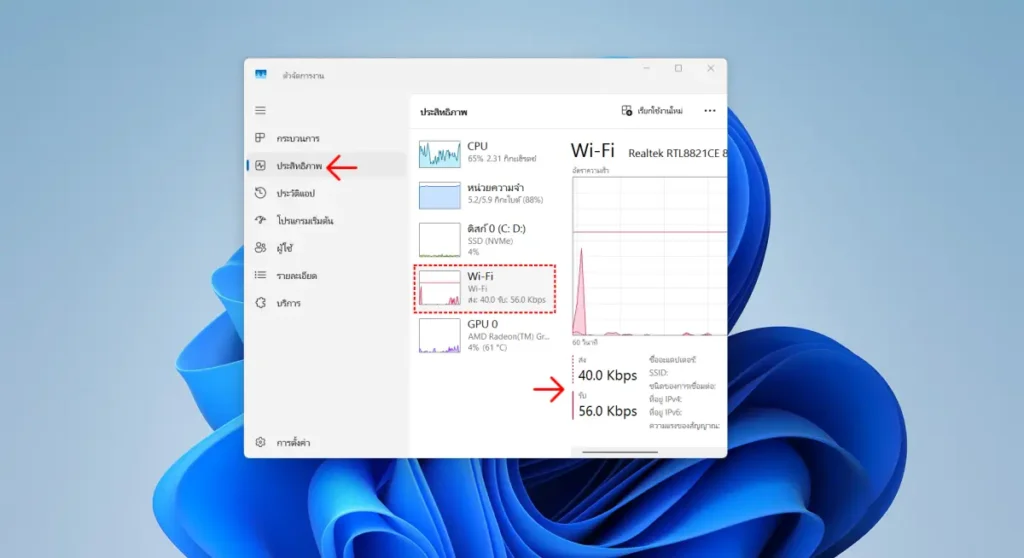
Task: Go to กระบวนการ tab label
Action: [x=298, y=139]
